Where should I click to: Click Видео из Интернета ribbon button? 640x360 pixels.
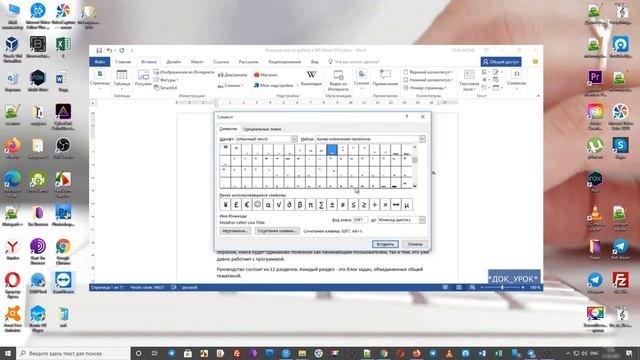point(338,80)
